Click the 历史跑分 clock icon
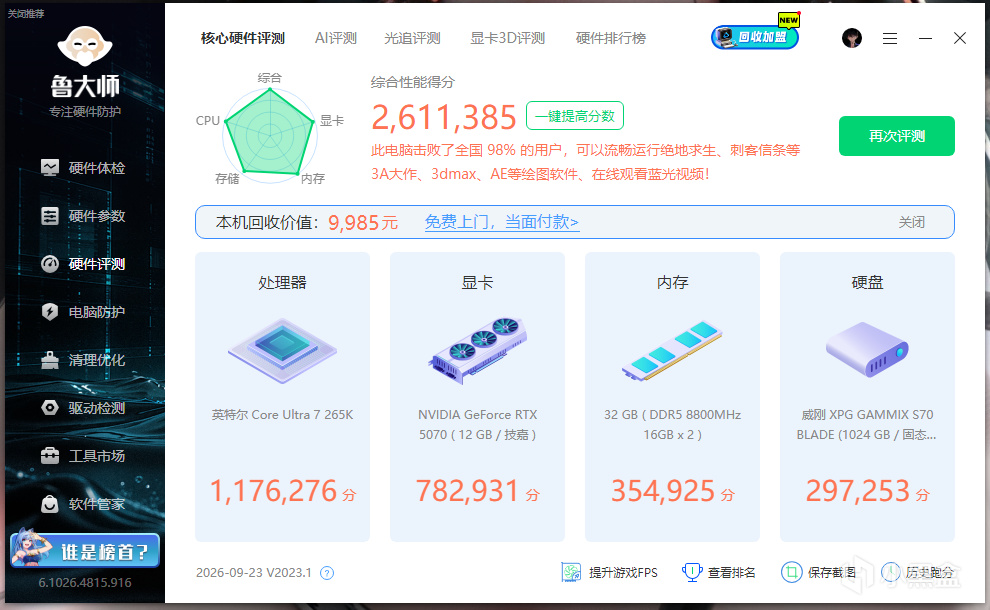Screen dimensions: 990x610 pyautogui.click(x=890, y=572)
